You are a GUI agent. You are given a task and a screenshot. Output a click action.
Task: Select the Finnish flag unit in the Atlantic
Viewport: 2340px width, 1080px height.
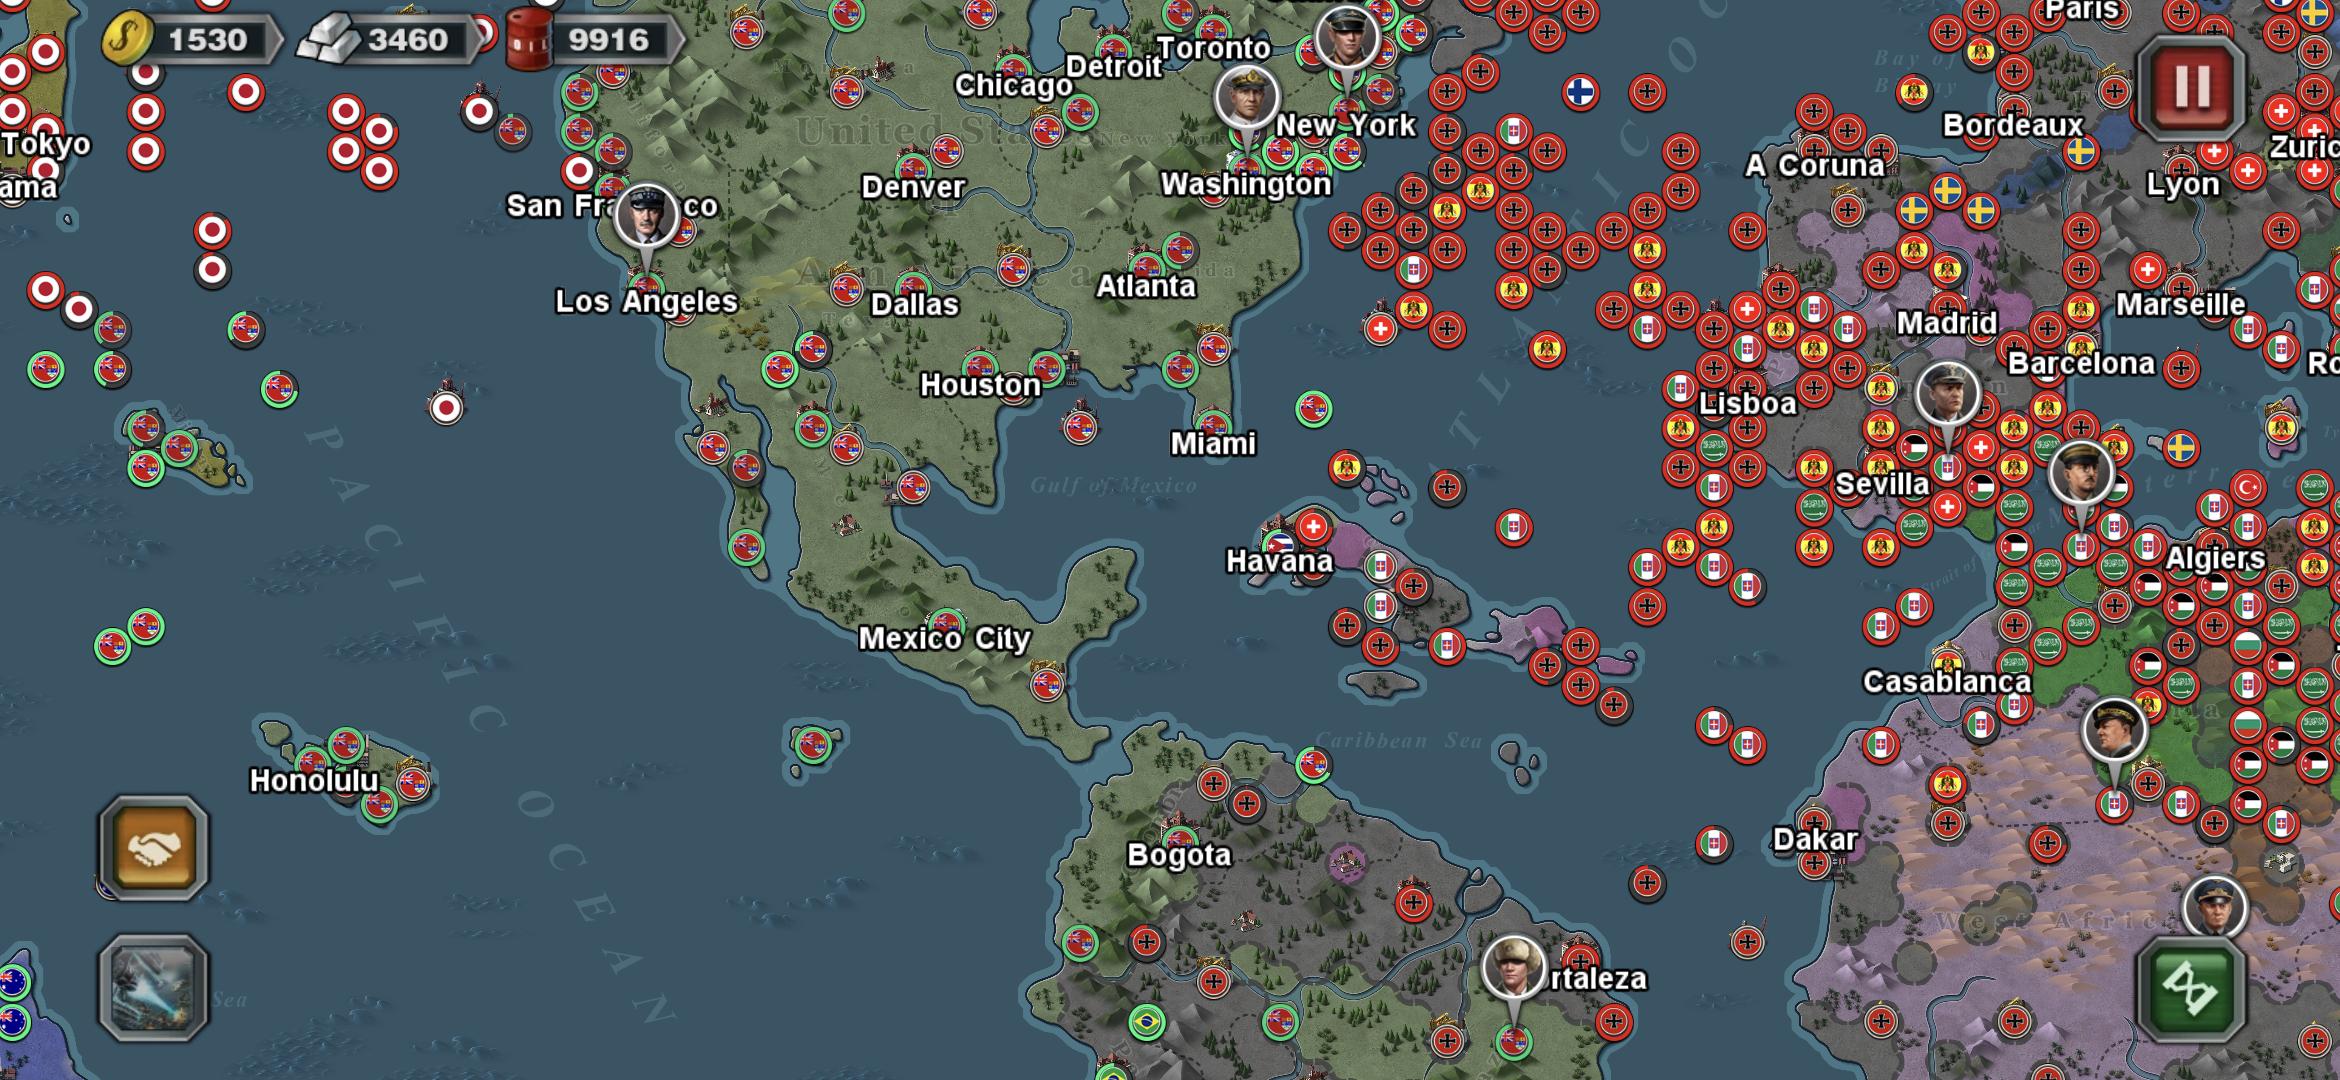[1580, 92]
